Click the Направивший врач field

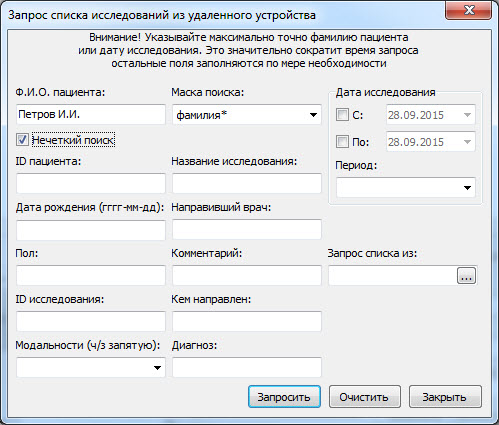[x=247, y=229]
